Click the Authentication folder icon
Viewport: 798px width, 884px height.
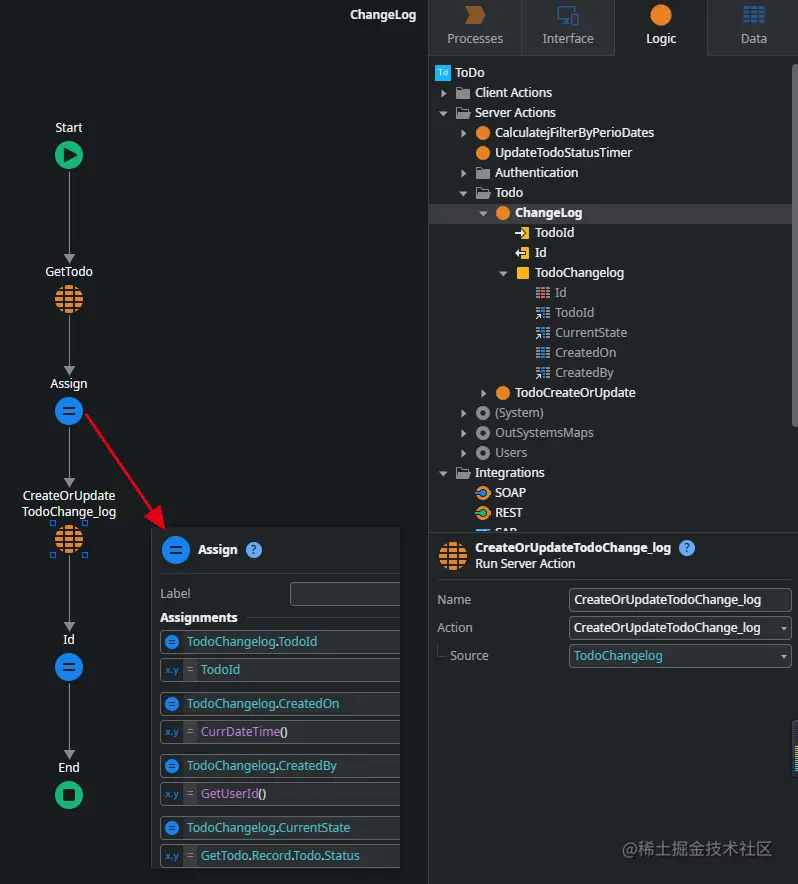[483, 173]
